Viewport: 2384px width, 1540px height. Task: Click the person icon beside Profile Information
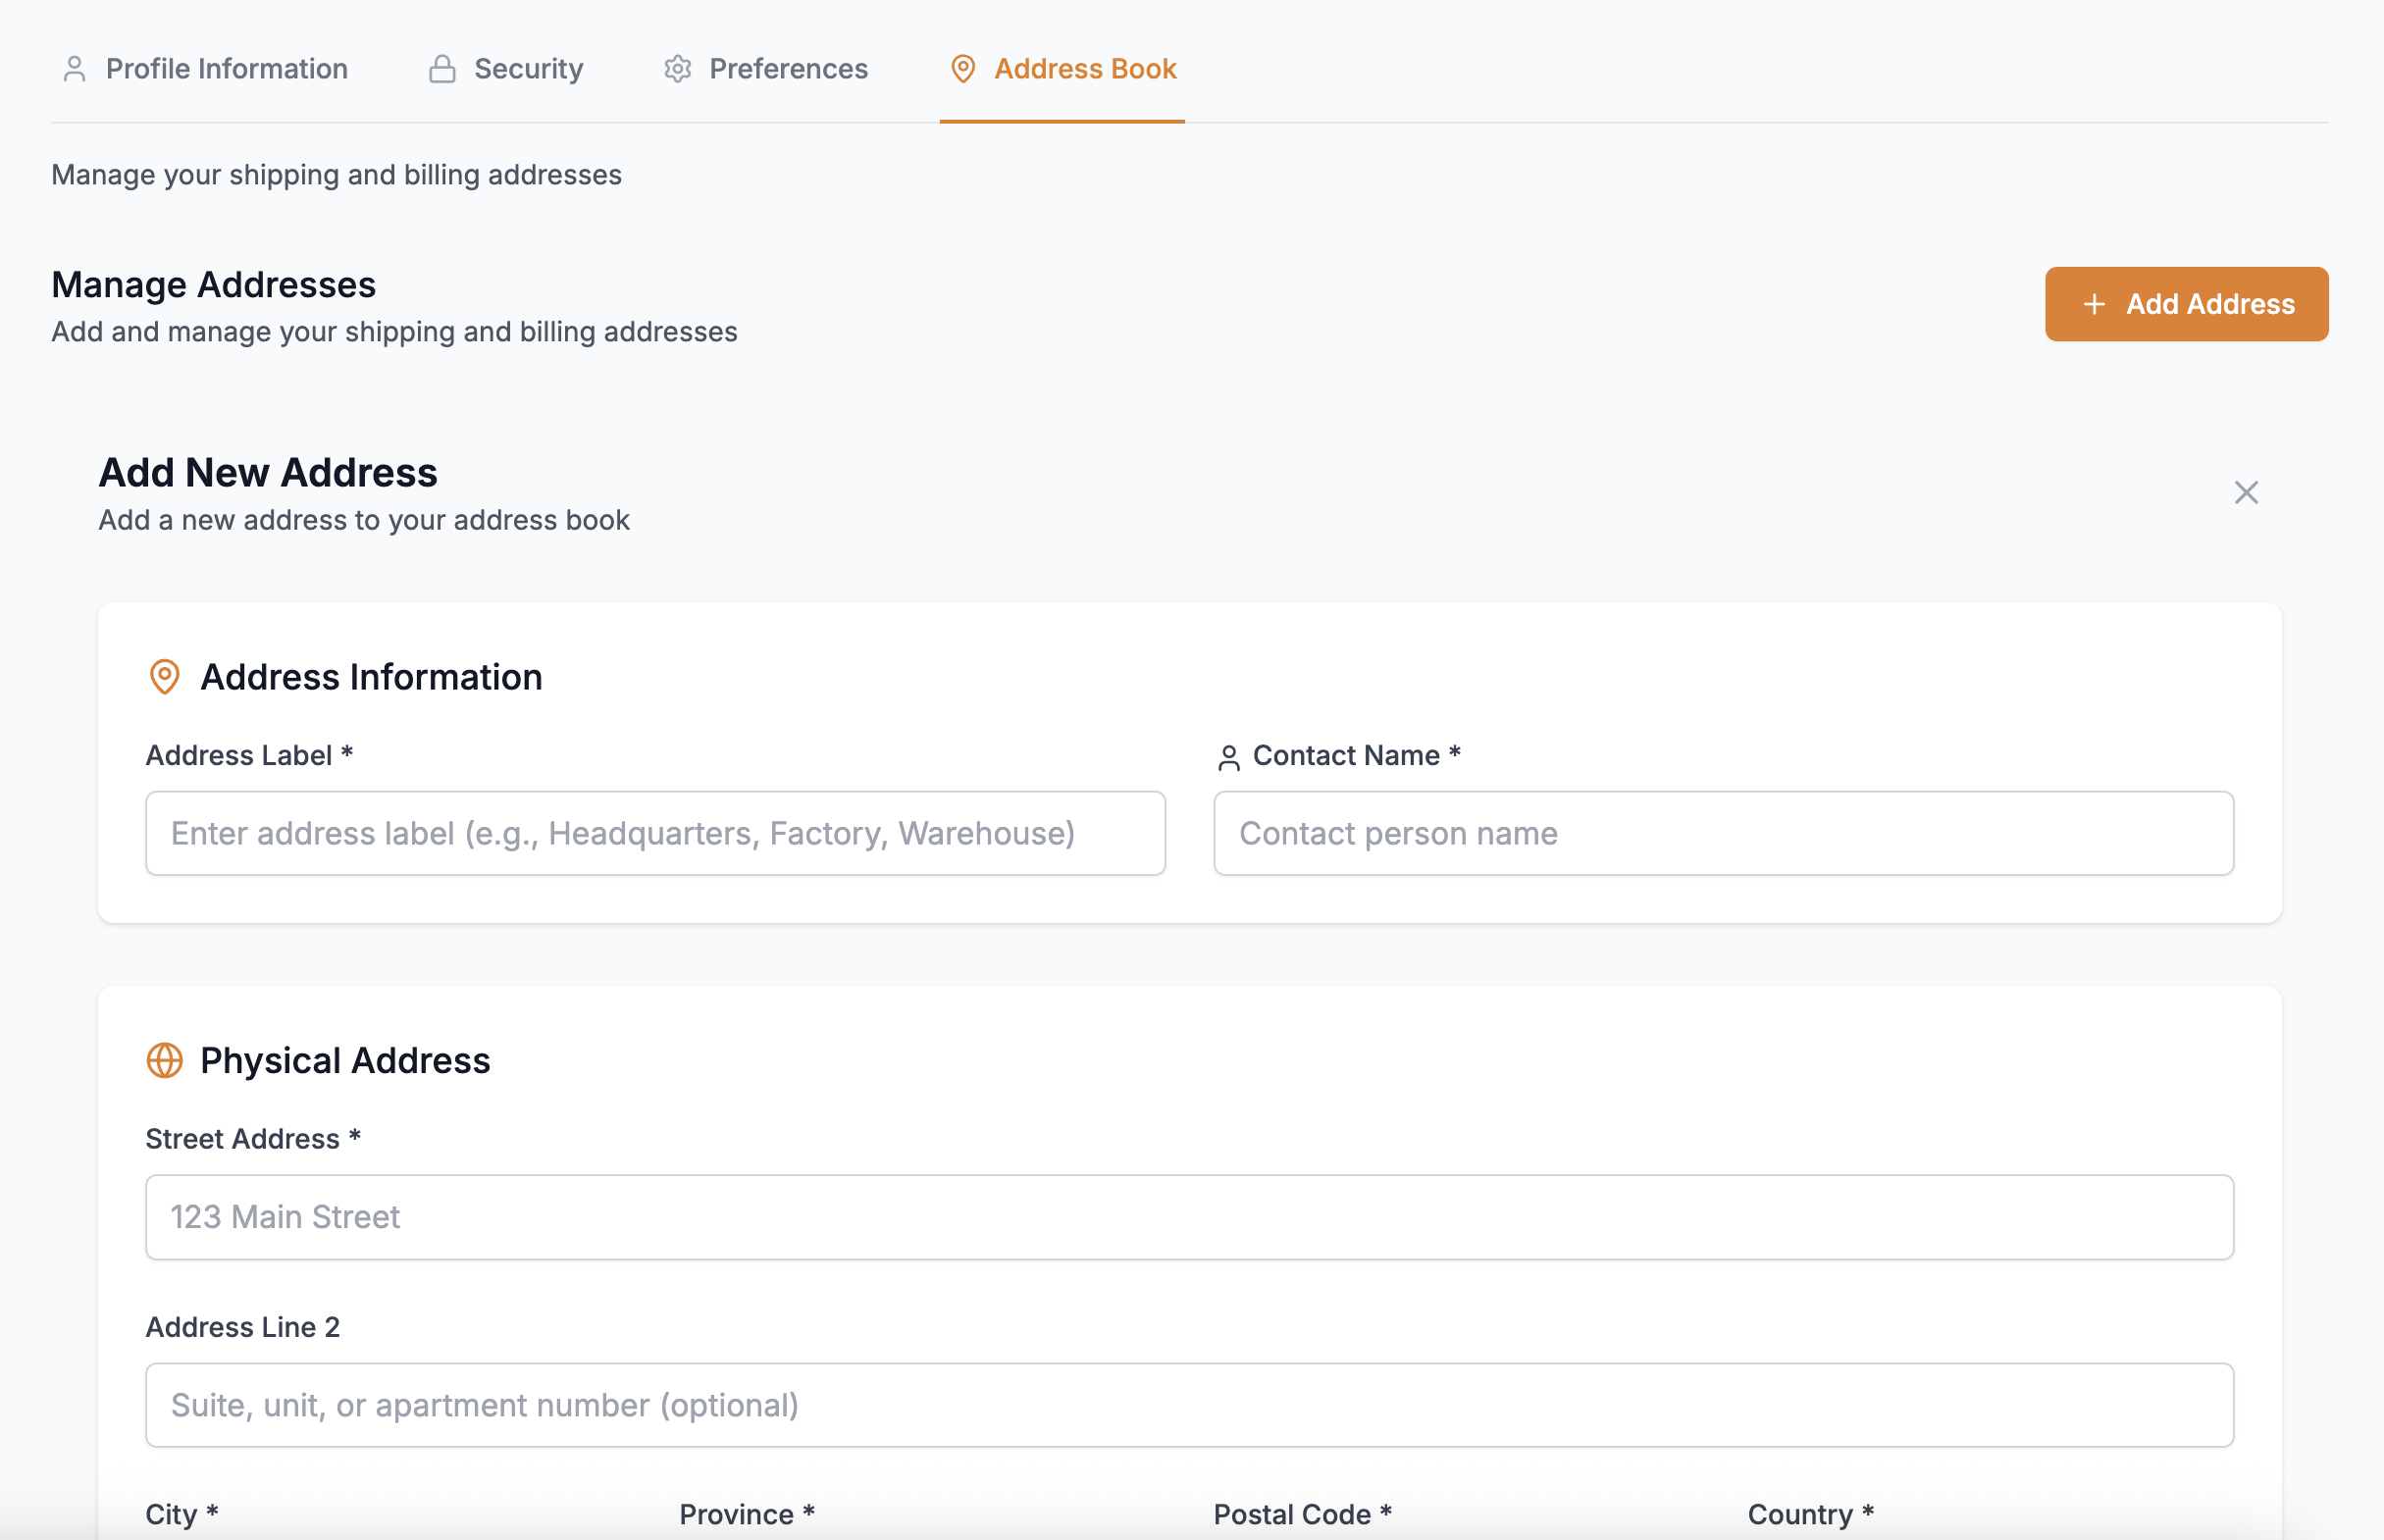coord(74,69)
